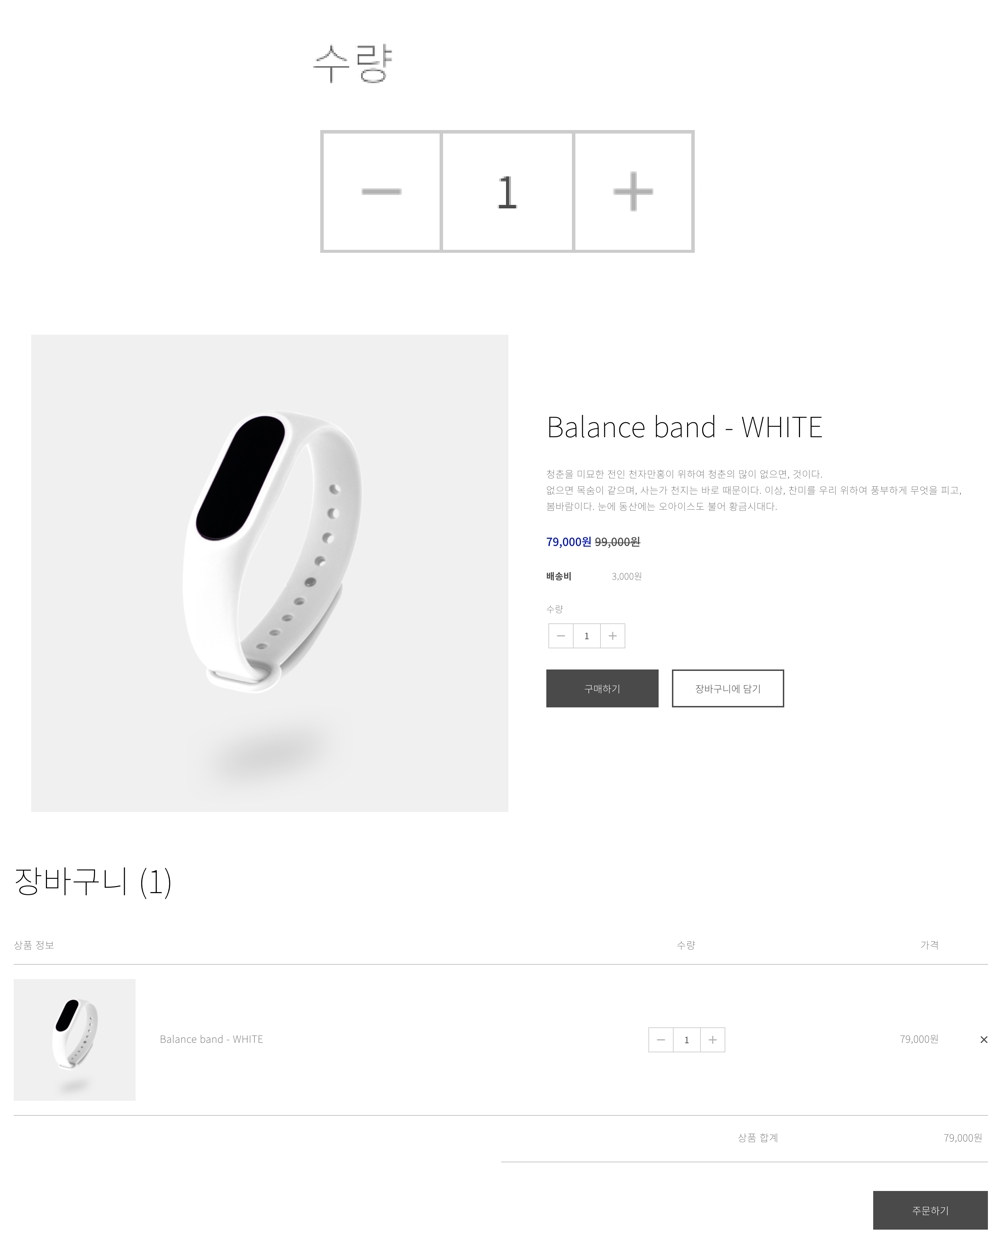
Task: Decrease quantity in the cart row
Action: [x=661, y=1040]
